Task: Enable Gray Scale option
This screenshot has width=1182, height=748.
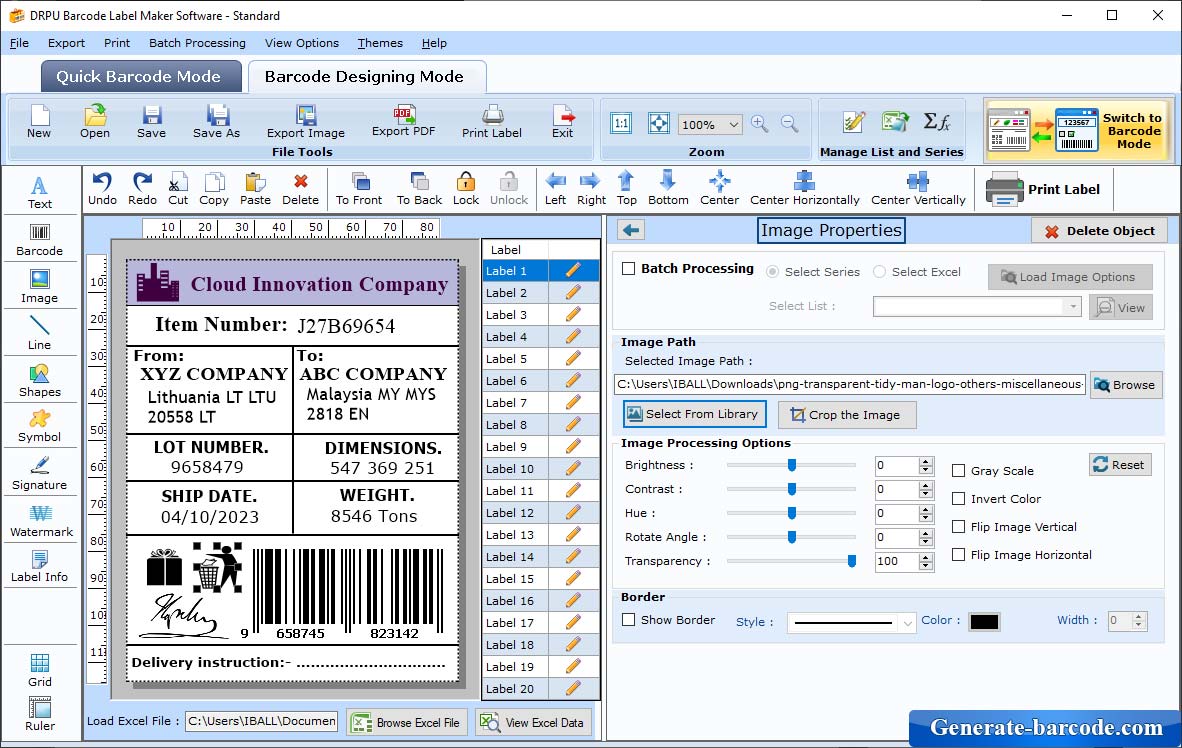Action: (959, 471)
